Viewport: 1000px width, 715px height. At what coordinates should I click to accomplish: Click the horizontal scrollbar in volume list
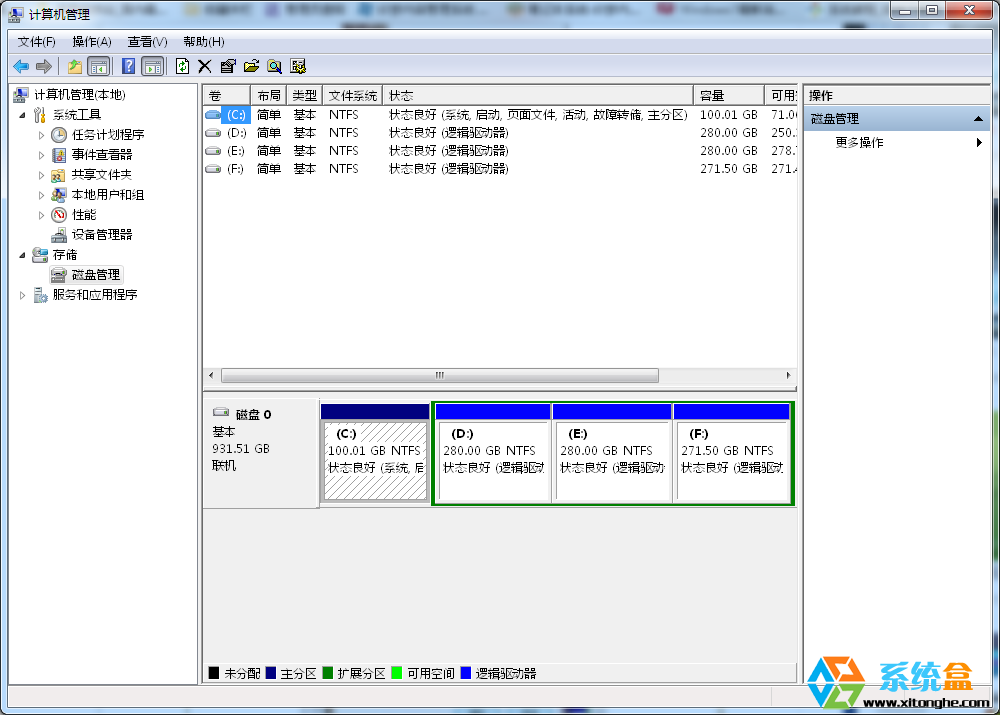[x=439, y=376]
